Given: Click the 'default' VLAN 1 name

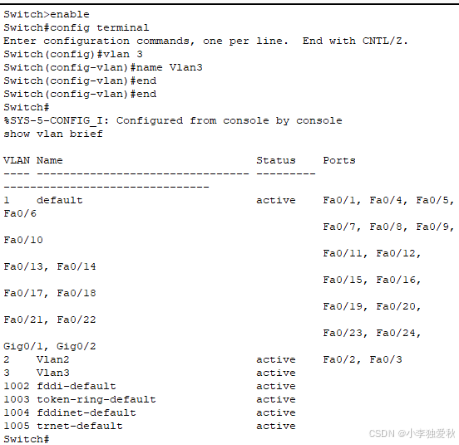Looking at the screenshot, I should [59, 200].
